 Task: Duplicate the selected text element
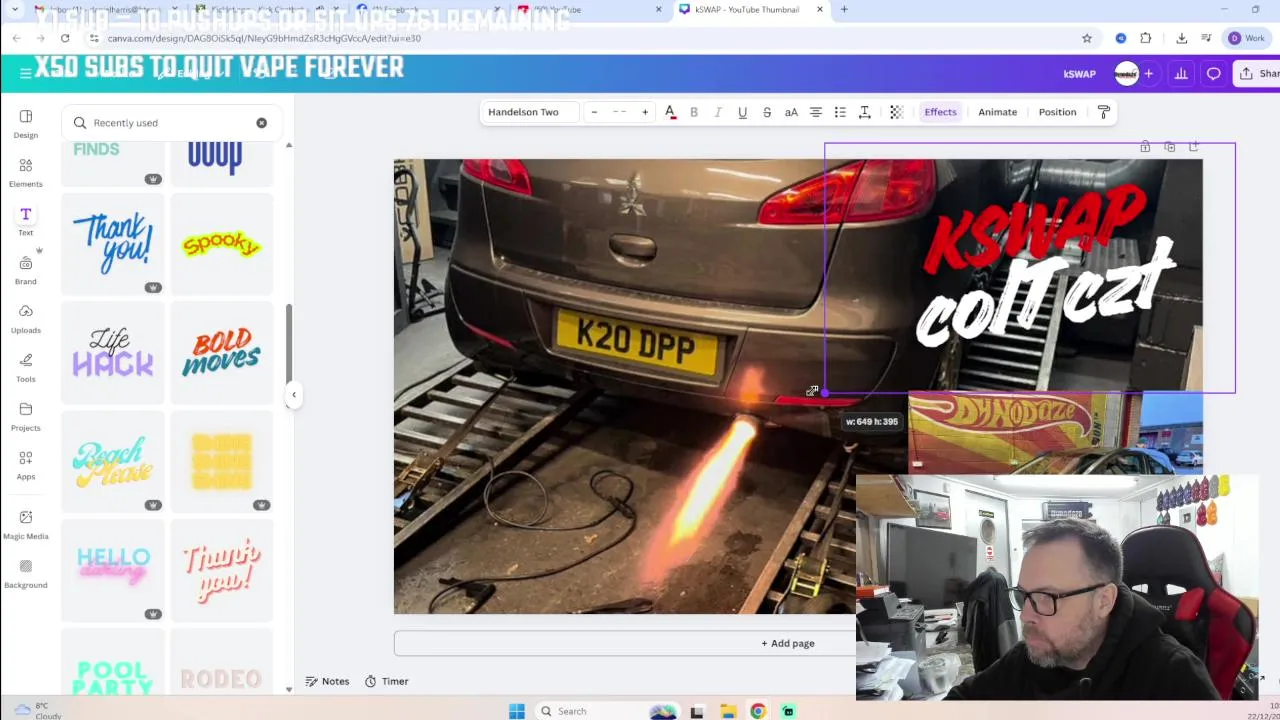pos(1169,147)
